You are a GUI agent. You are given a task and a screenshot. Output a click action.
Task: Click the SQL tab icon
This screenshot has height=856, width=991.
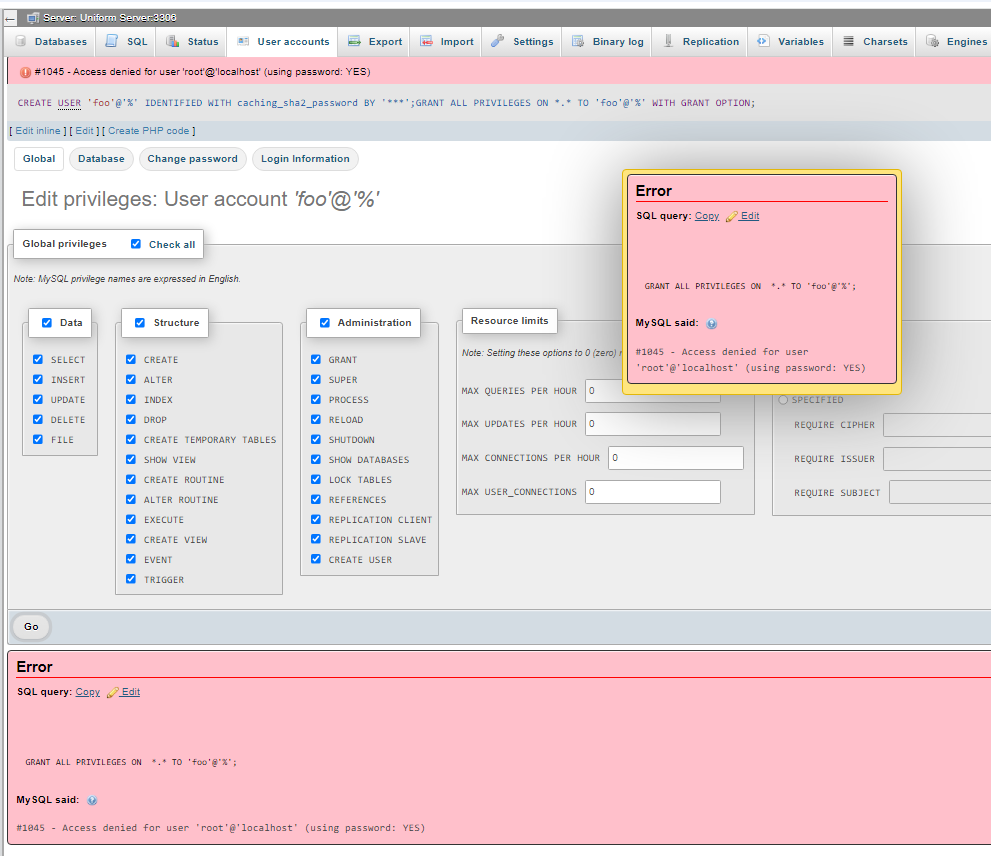pyautogui.click(x=112, y=41)
